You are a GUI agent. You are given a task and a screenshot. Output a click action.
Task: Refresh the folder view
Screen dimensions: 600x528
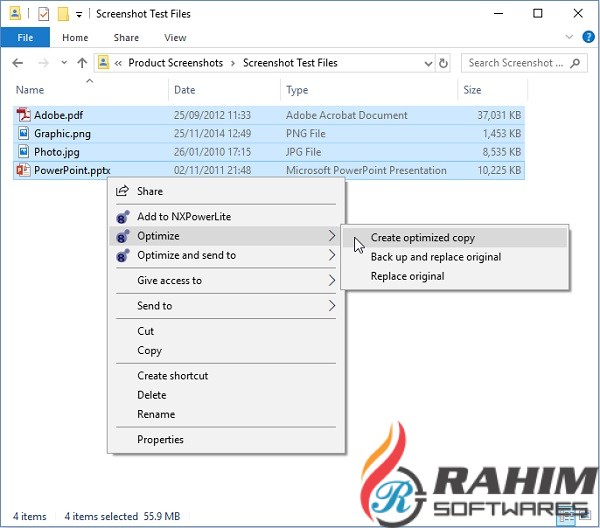tap(443, 63)
